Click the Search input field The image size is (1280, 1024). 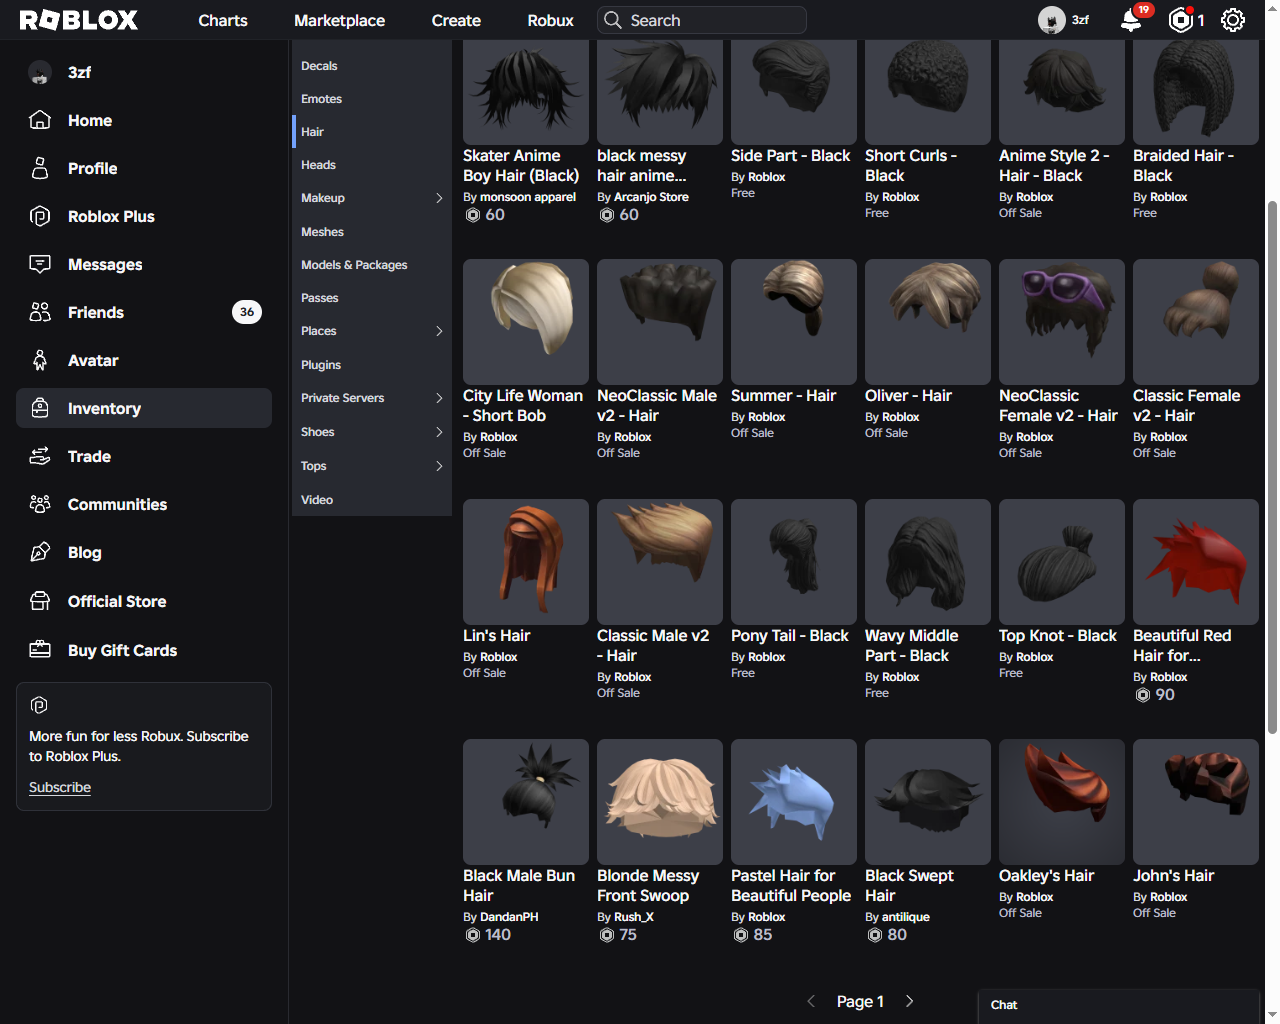point(702,20)
